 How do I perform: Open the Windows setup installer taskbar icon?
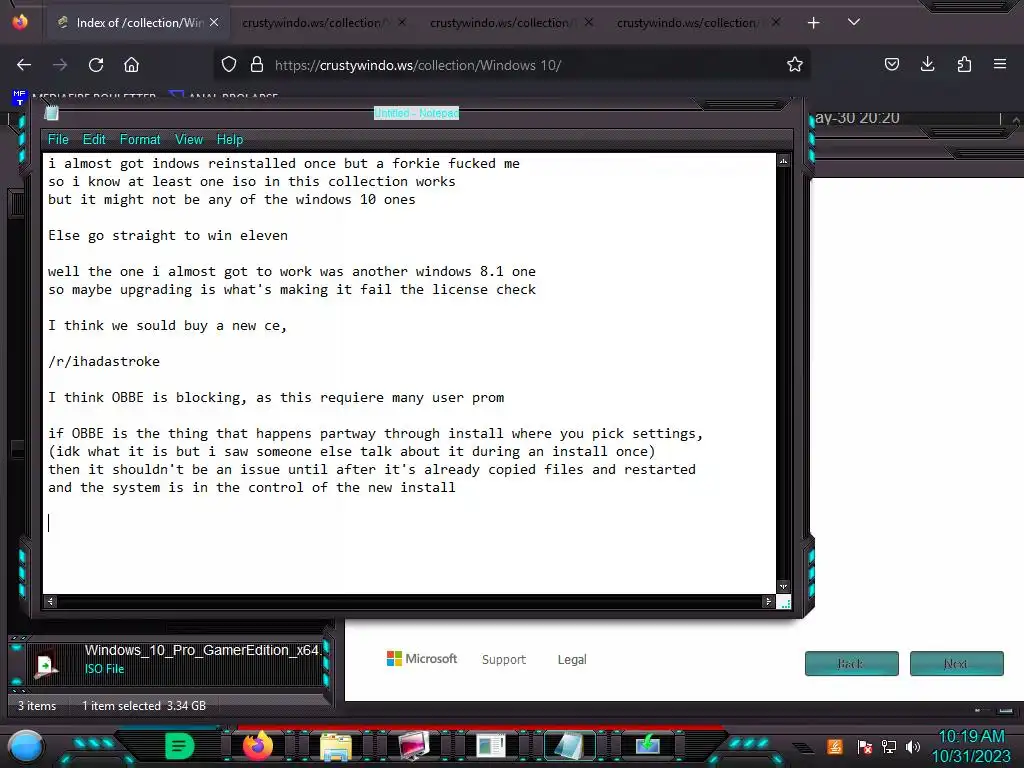(x=648, y=746)
